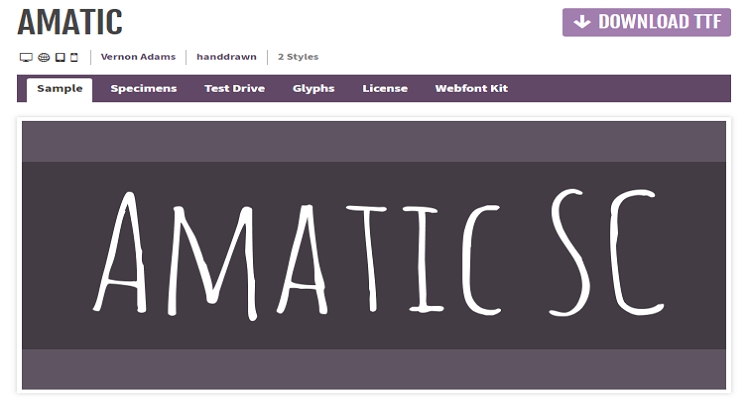Click the 2 Styles link
The image size is (750, 400).
point(298,57)
